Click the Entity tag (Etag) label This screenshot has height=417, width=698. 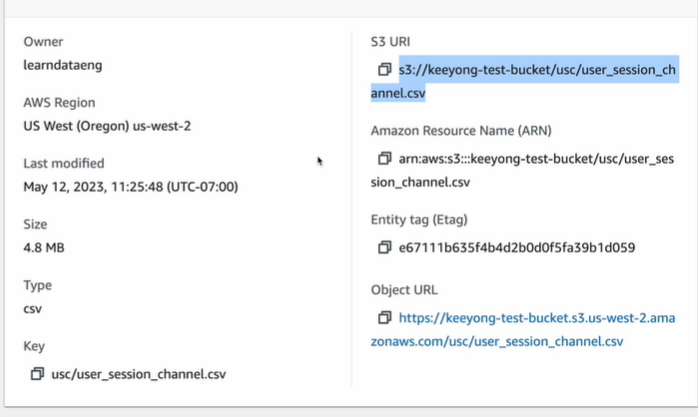point(419,220)
